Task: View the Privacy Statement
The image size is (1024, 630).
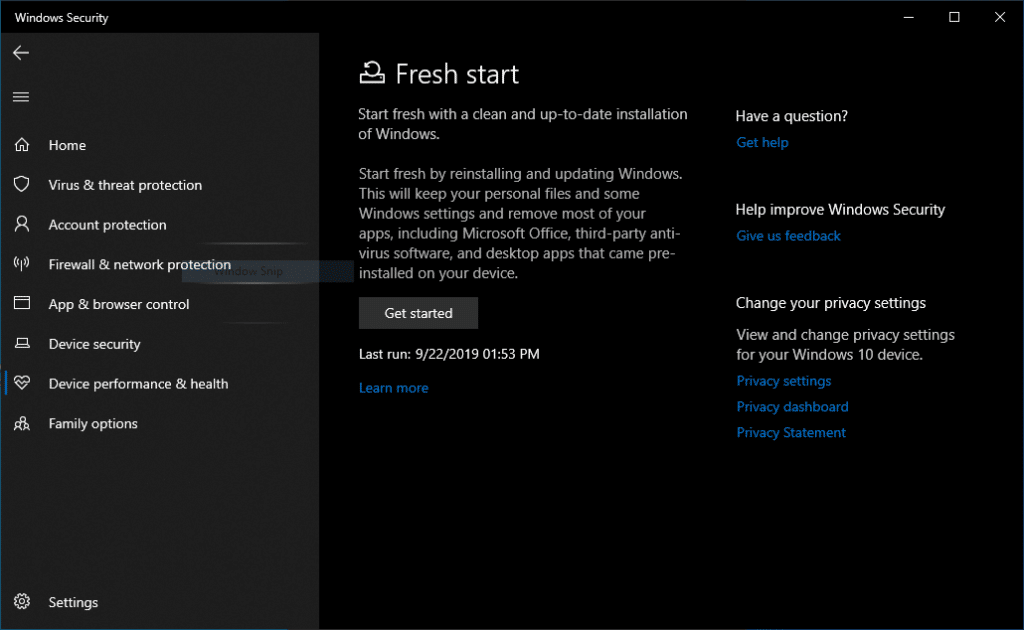Action: [791, 432]
